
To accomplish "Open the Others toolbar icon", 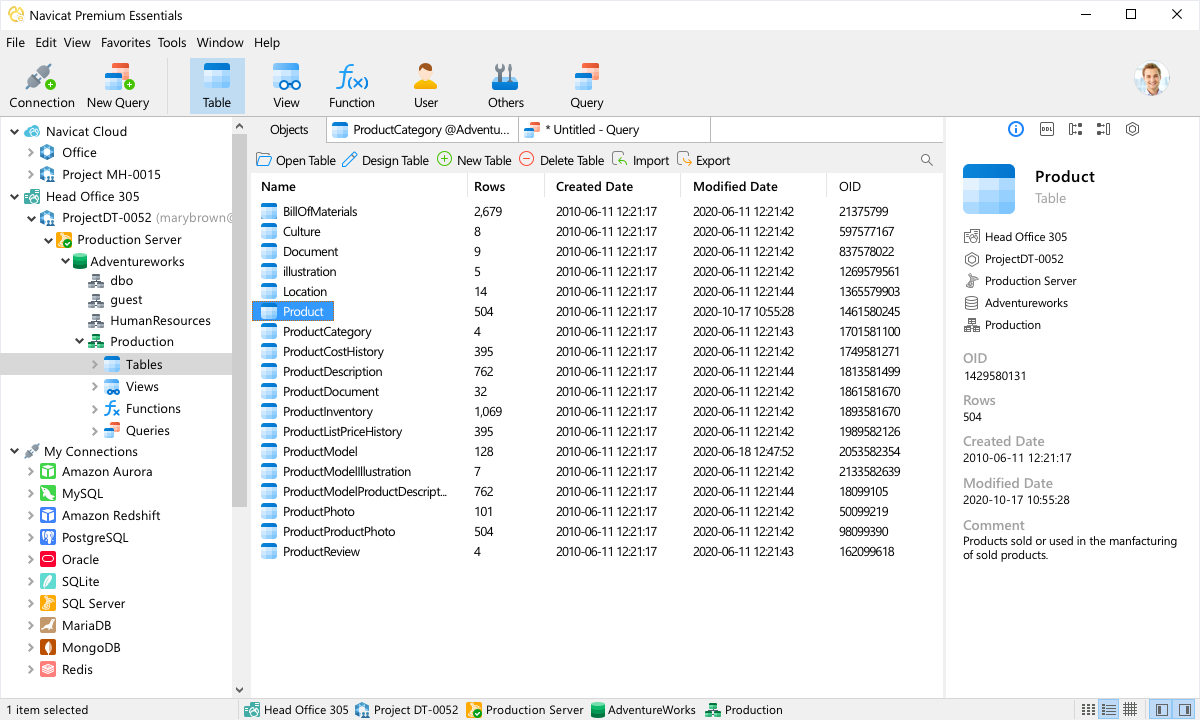I will [506, 86].
